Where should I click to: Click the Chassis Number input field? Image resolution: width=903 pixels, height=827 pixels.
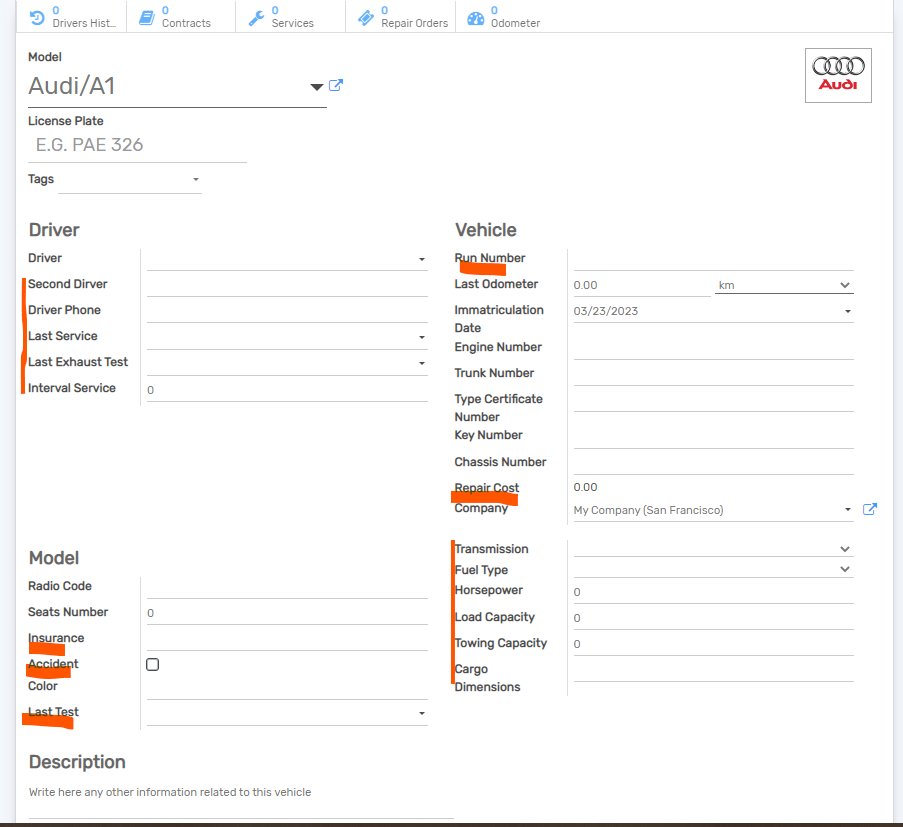point(712,462)
